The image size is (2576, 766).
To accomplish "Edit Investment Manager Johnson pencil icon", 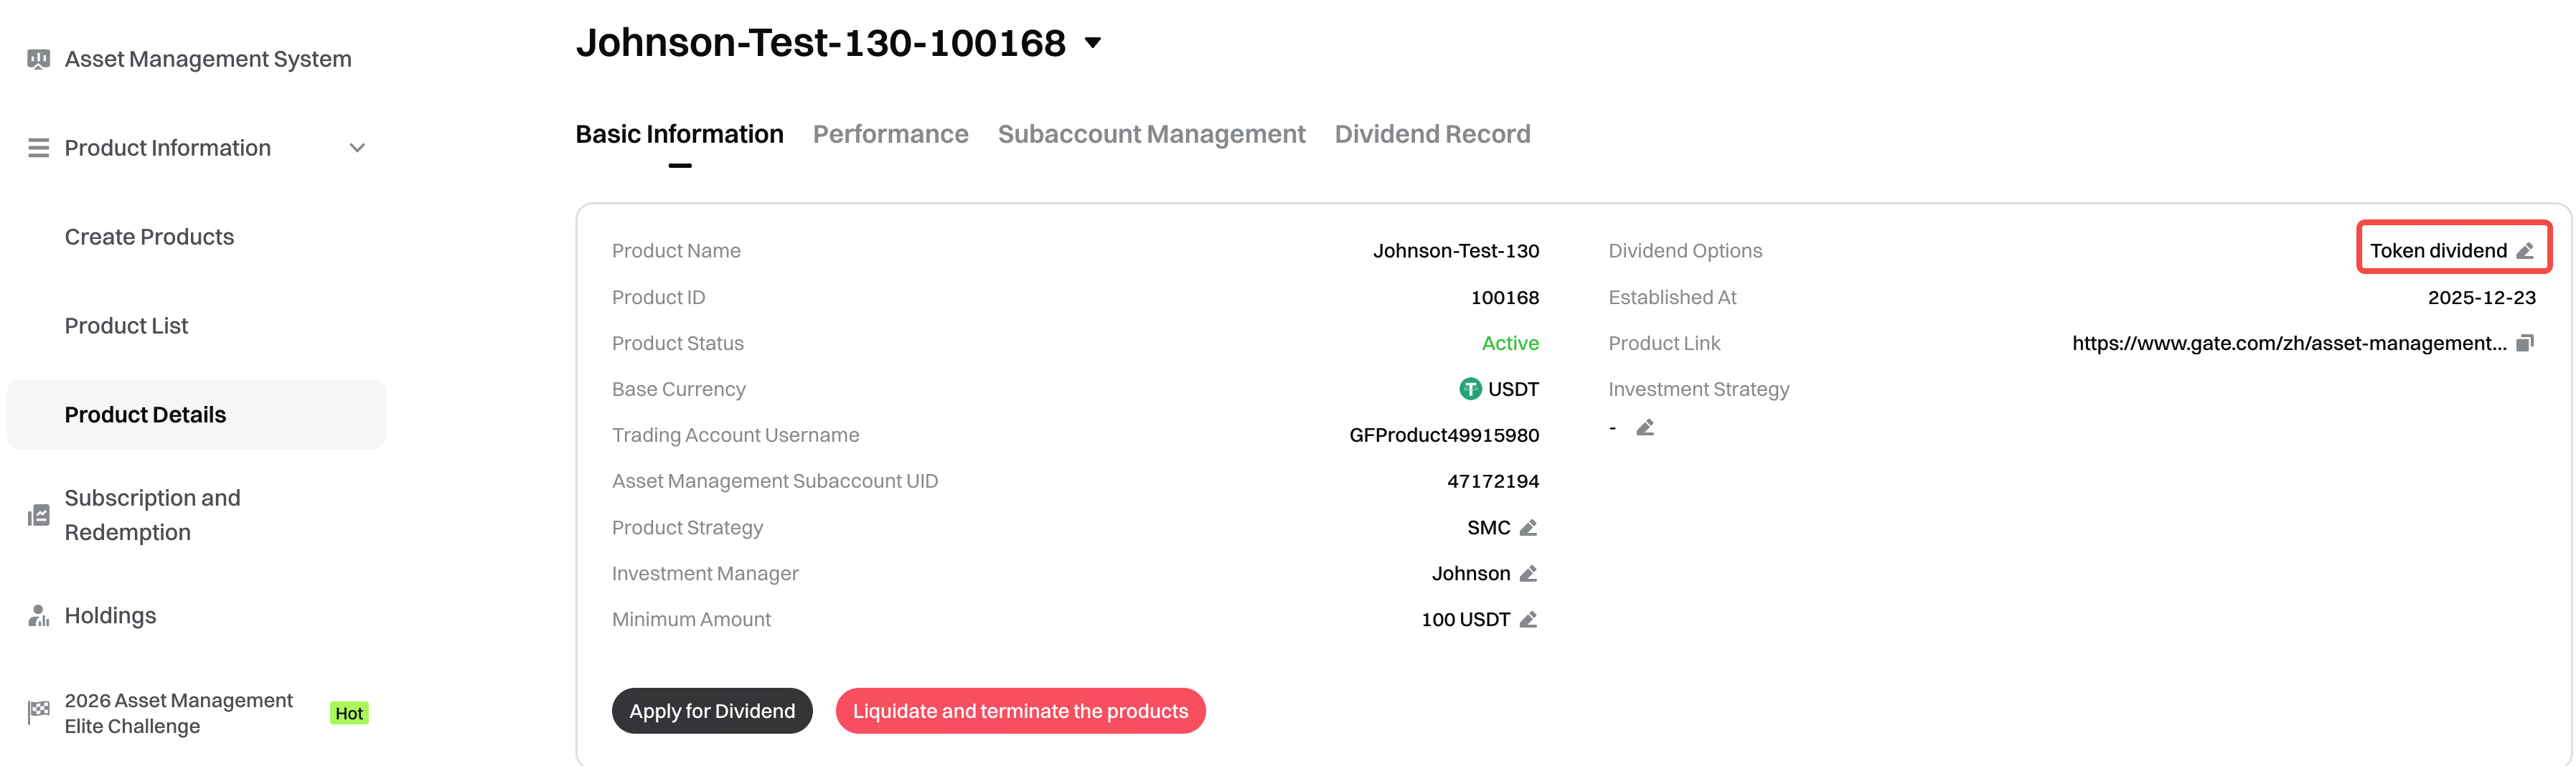I will pos(1528,574).
